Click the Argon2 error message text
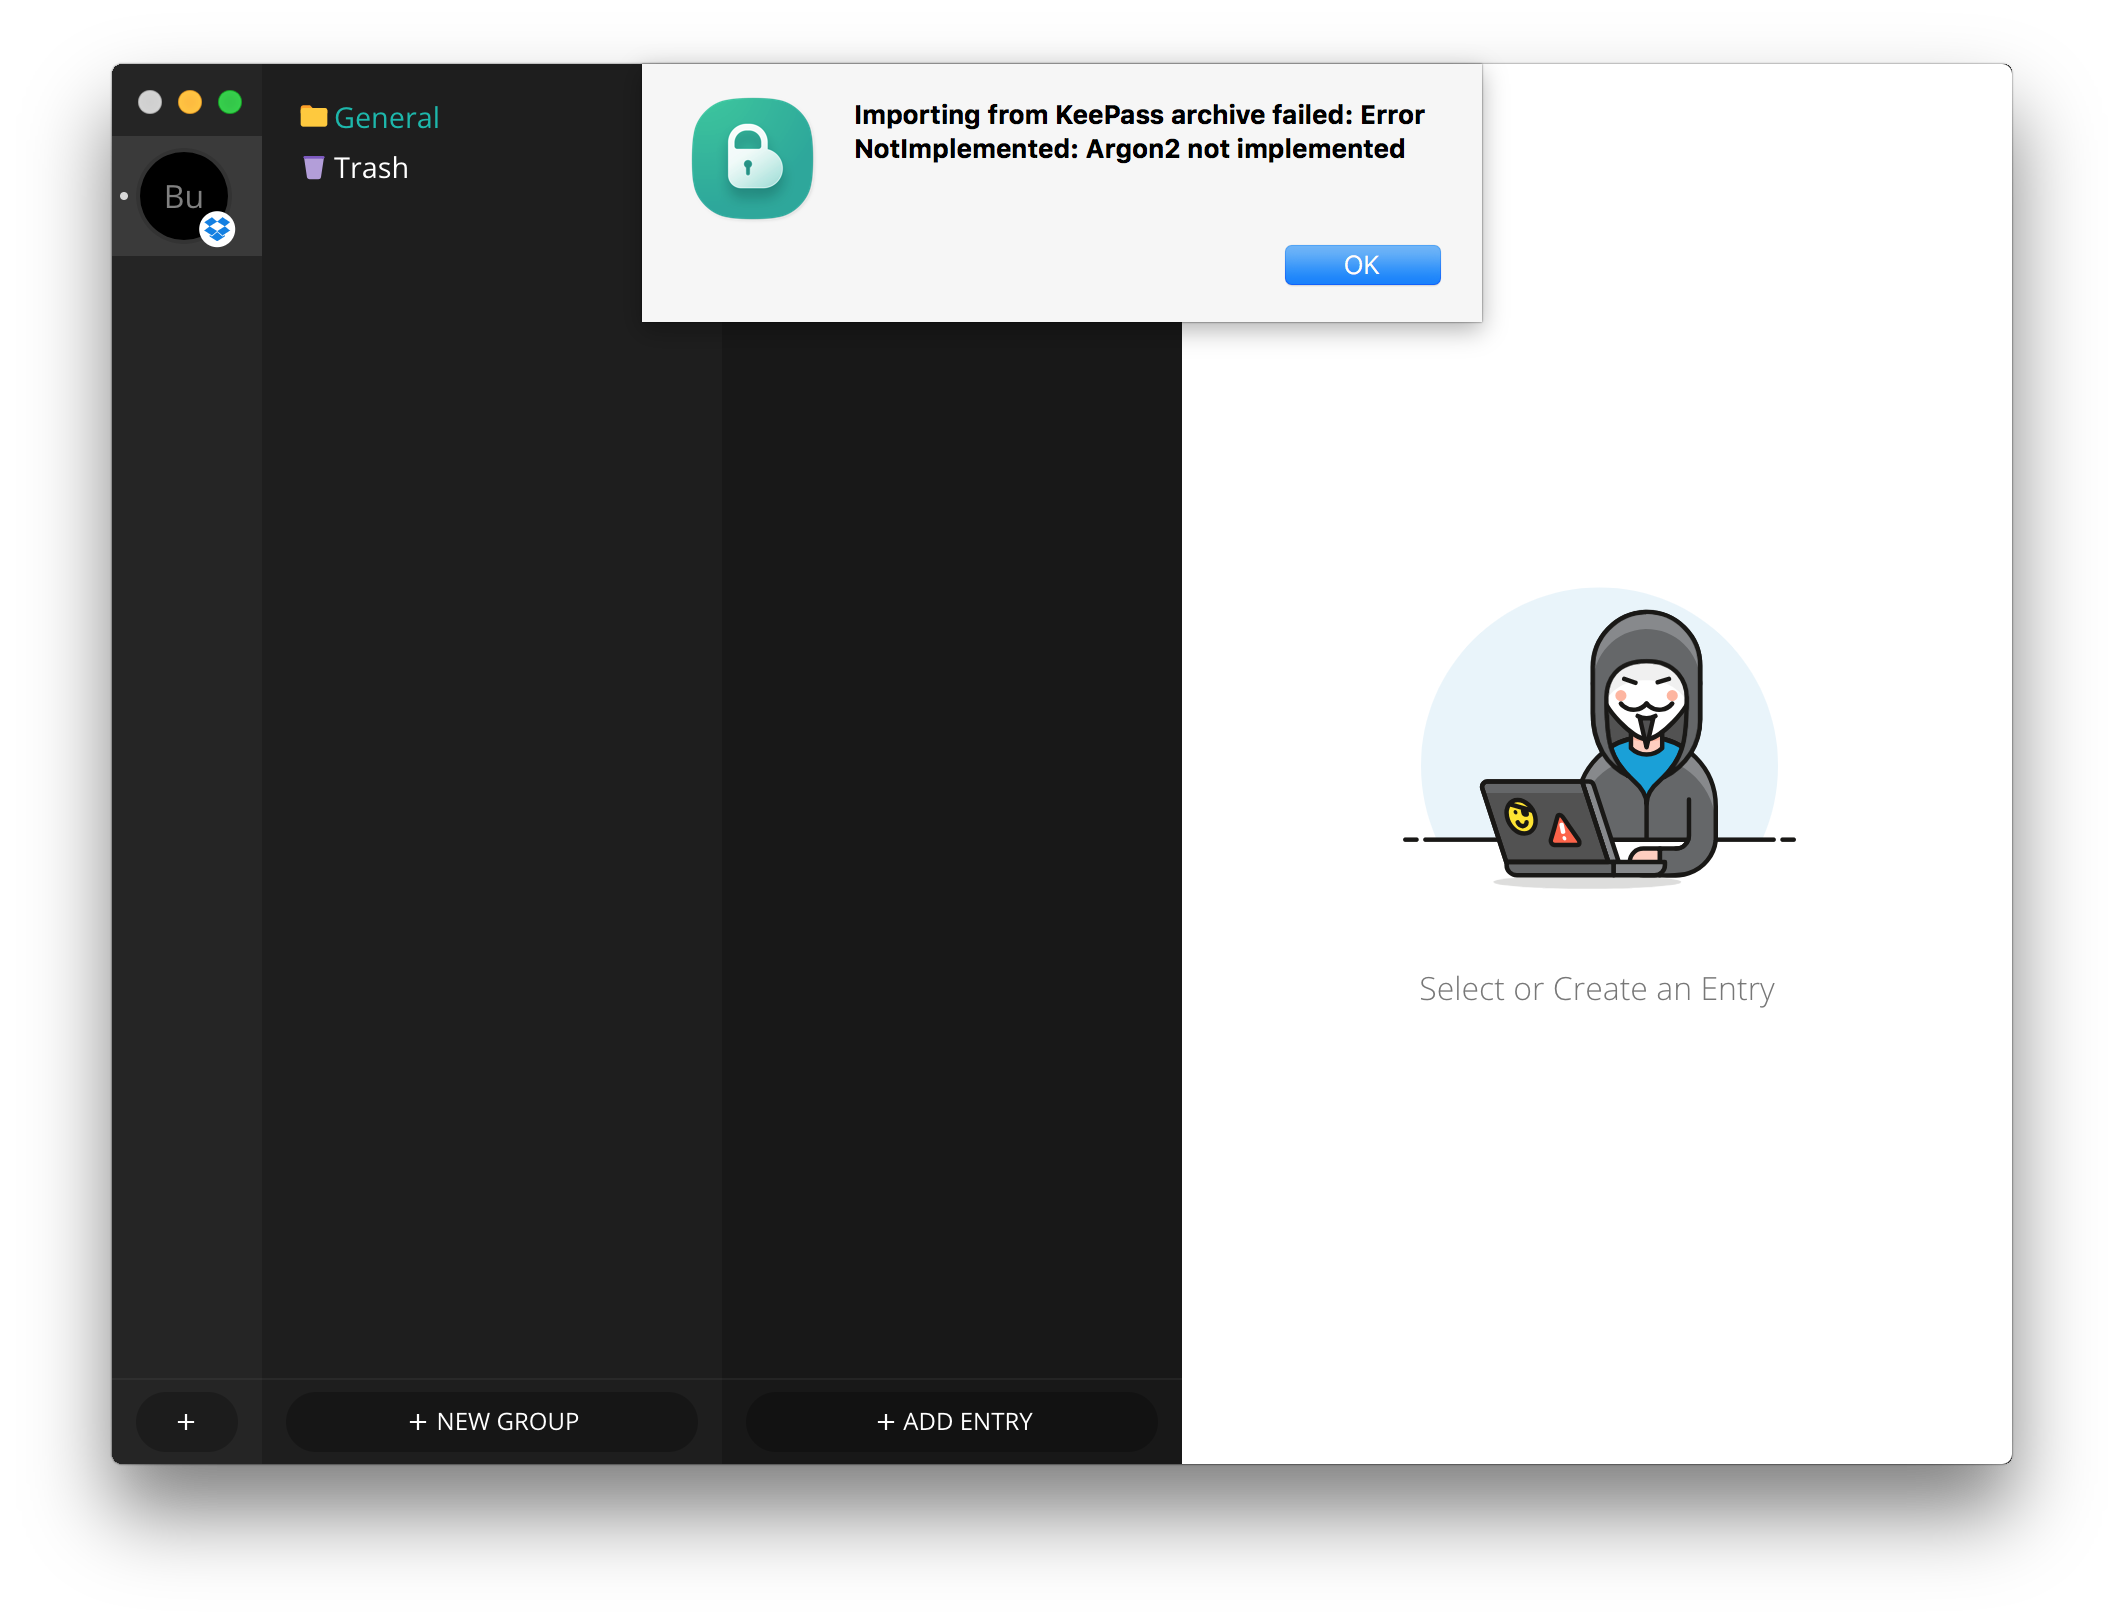2124x1624 pixels. pos(1138,131)
